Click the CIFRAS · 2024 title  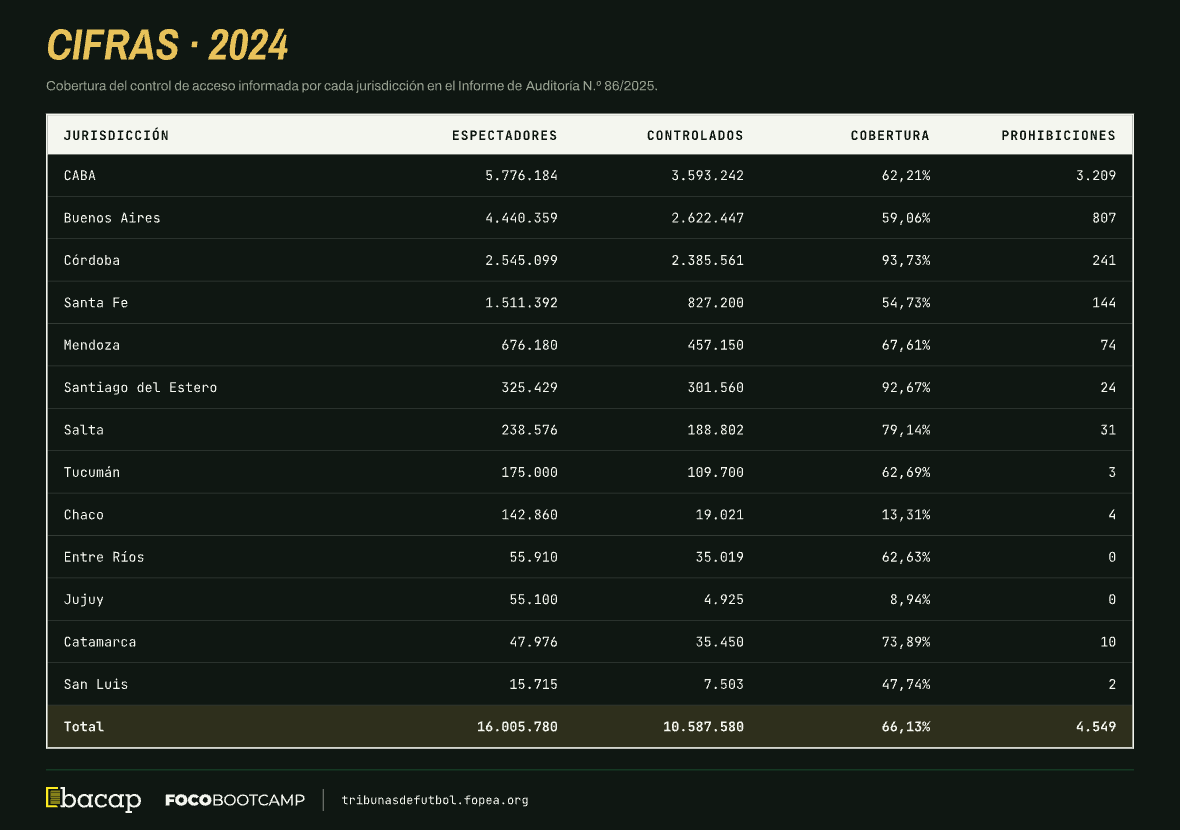(167, 45)
